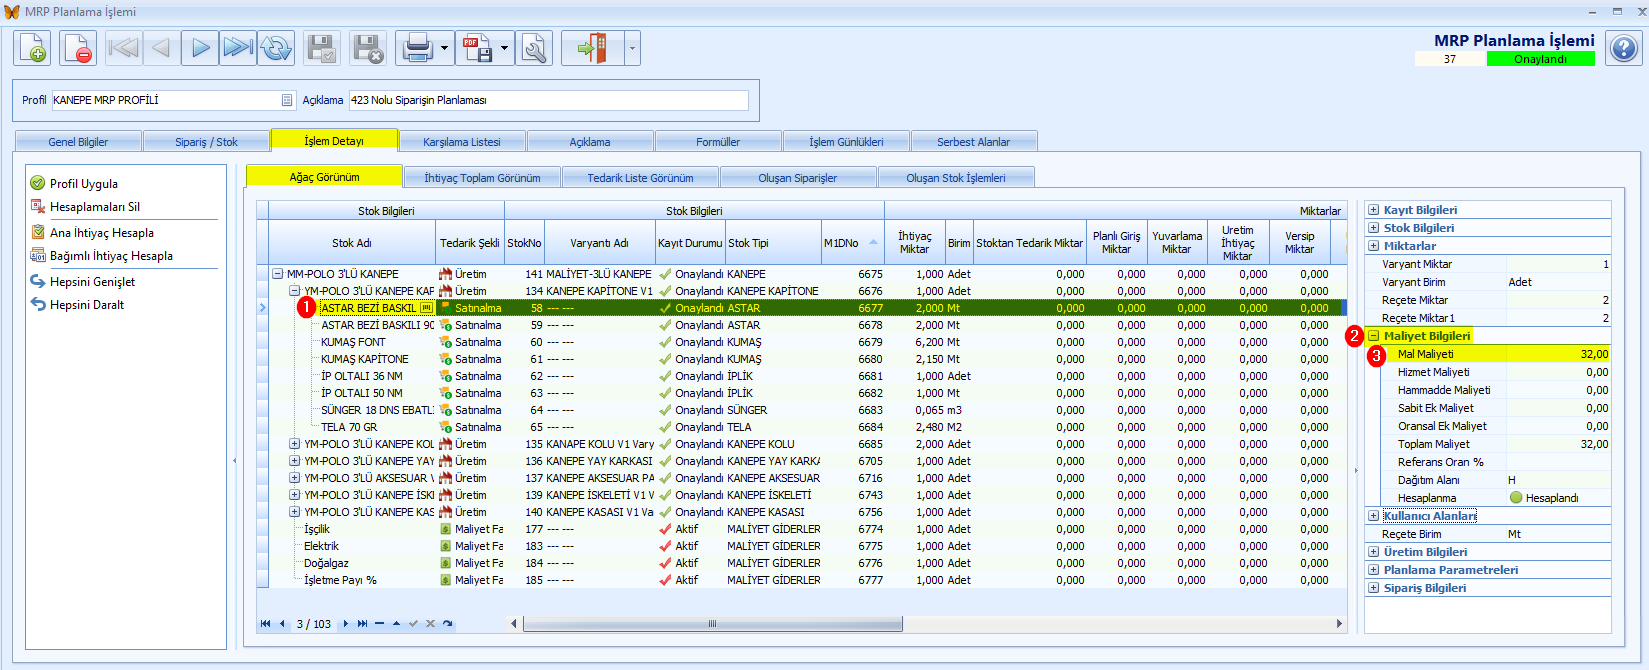The image size is (1649, 670).
Task: Open the Formüller tab
Action: tap(718, 142)
